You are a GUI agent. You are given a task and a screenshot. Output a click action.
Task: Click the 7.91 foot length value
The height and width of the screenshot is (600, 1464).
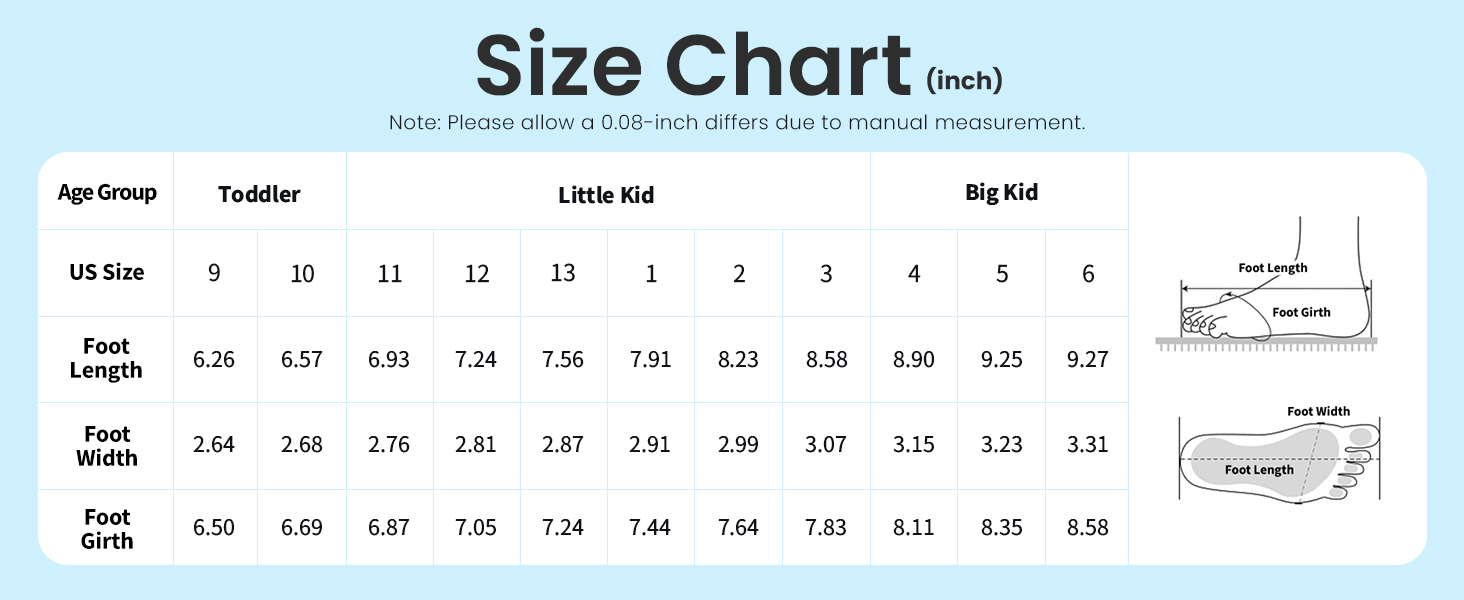[x=651, y=359]
